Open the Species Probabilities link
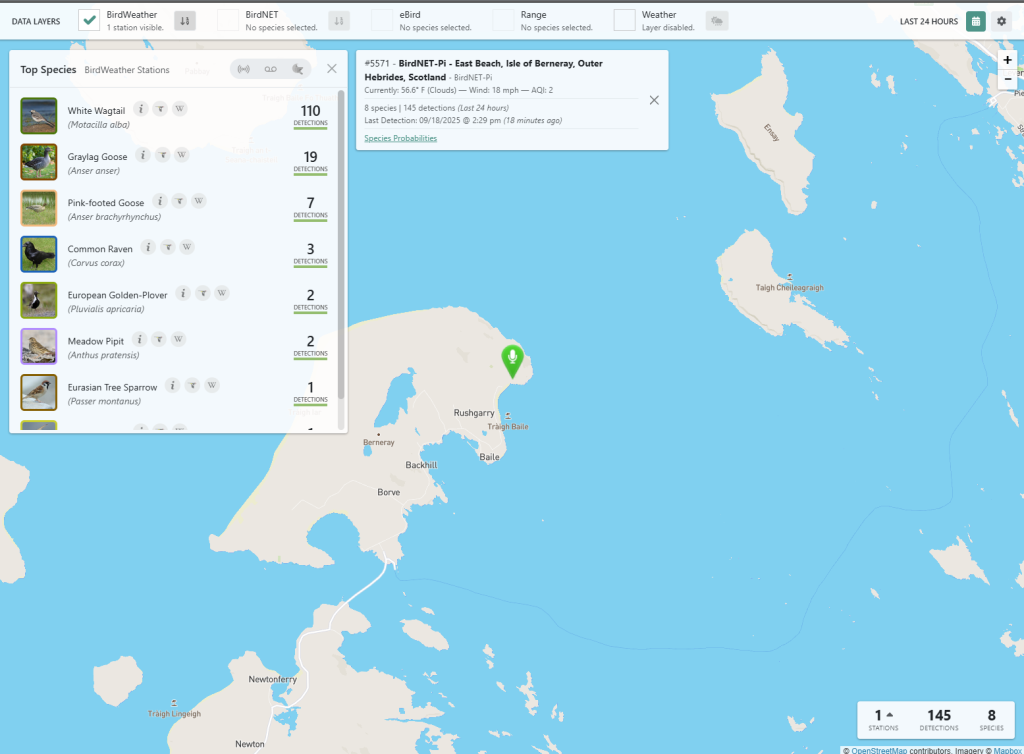Image resolution: width=1024 pixels, height=754 pixels. pyautogui.click(x=400, y=138)
